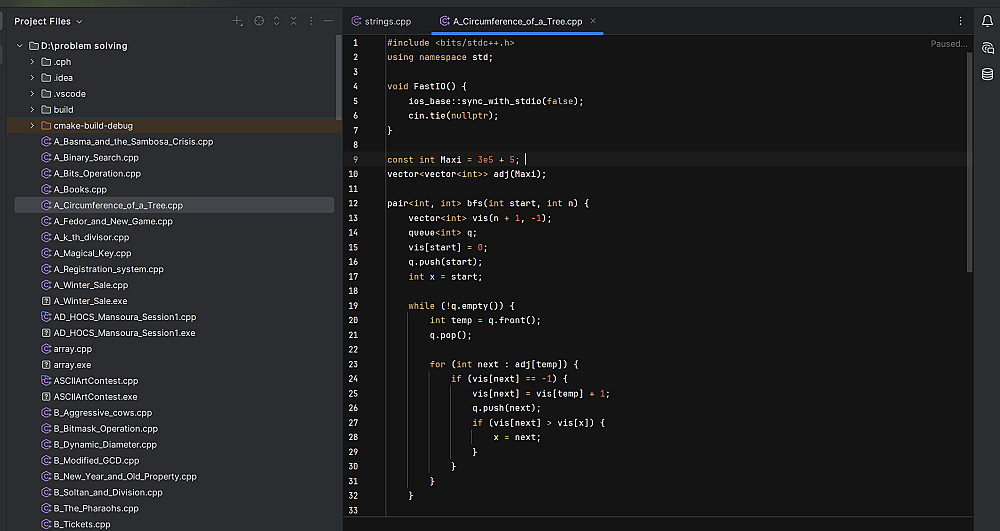Open the Notifications bell panel
The width and height of the screenshot is (1000, 531).
tap(988, 21)
